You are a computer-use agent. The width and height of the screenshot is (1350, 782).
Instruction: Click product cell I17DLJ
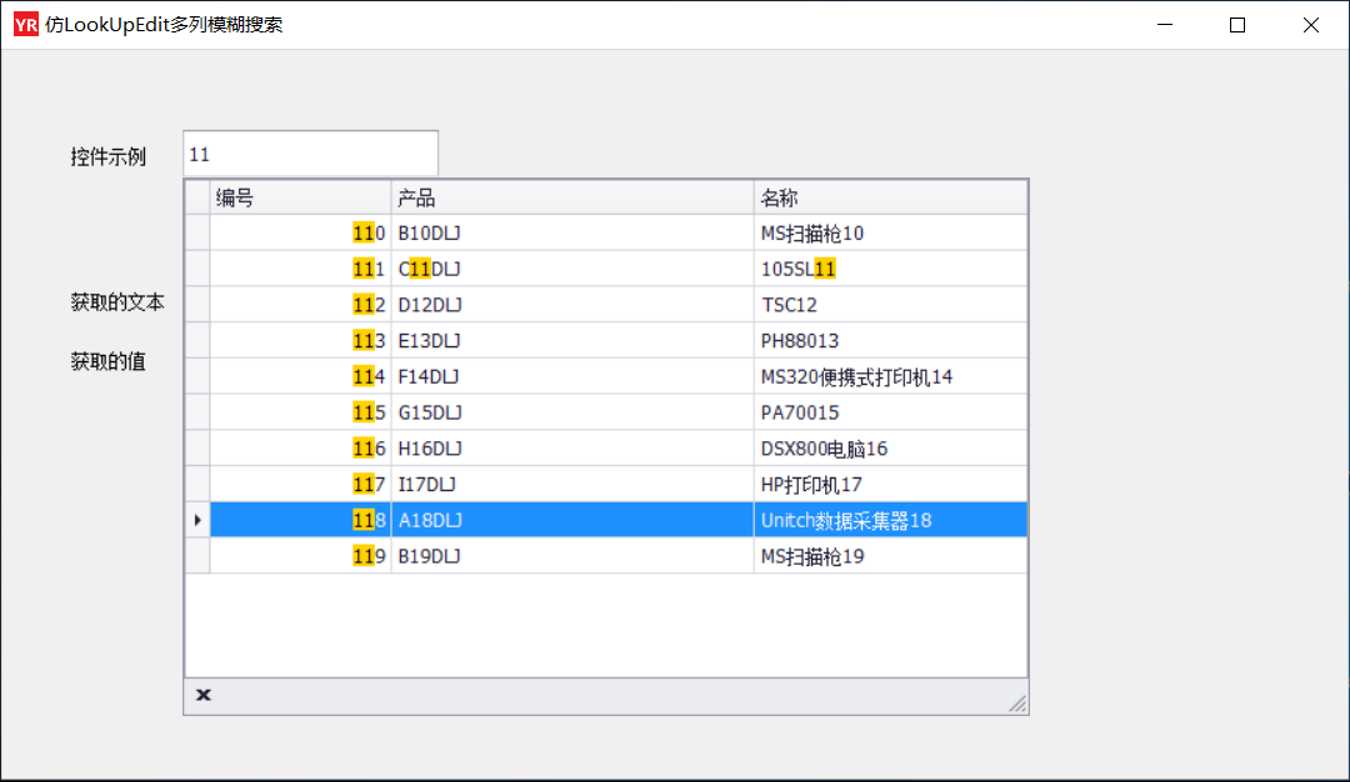pyautogui.click(x=572, y=485)
